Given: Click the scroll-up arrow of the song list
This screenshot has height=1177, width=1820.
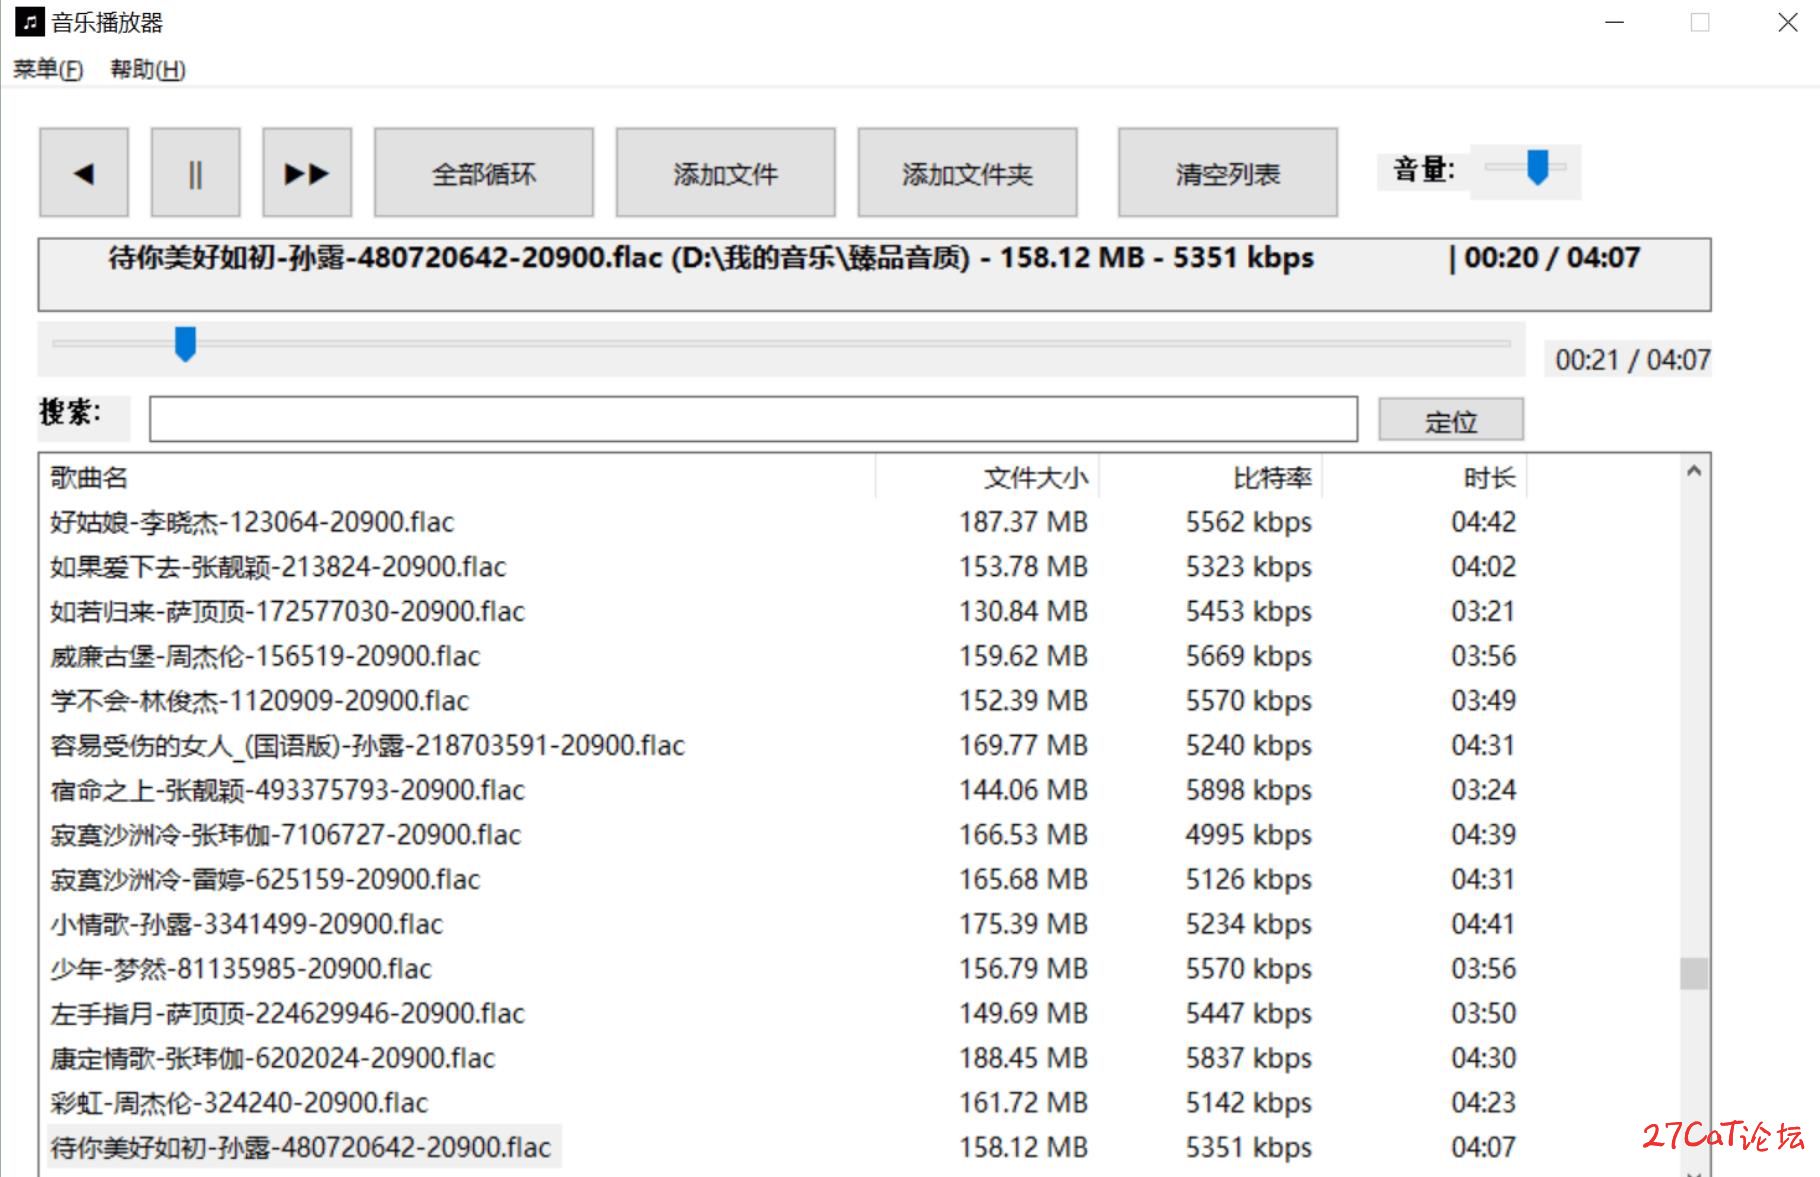Looking at the screenshot, I should pyautogui.click(x=1693, y=471).
